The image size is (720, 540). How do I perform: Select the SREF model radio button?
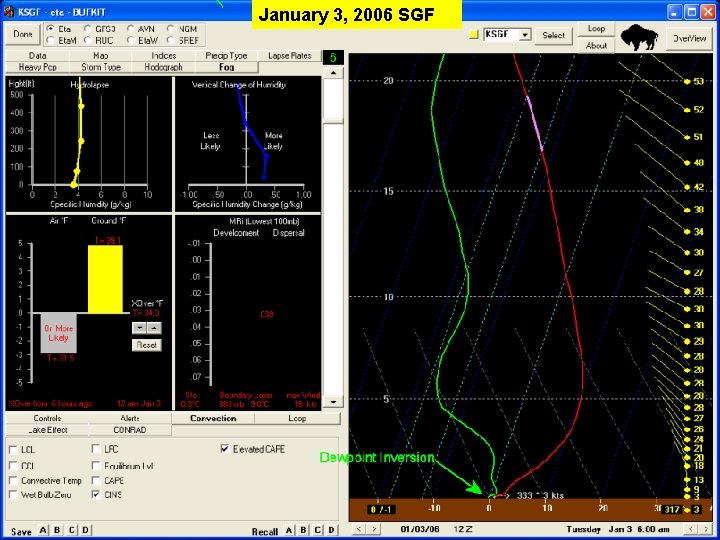tap(171, 40)
